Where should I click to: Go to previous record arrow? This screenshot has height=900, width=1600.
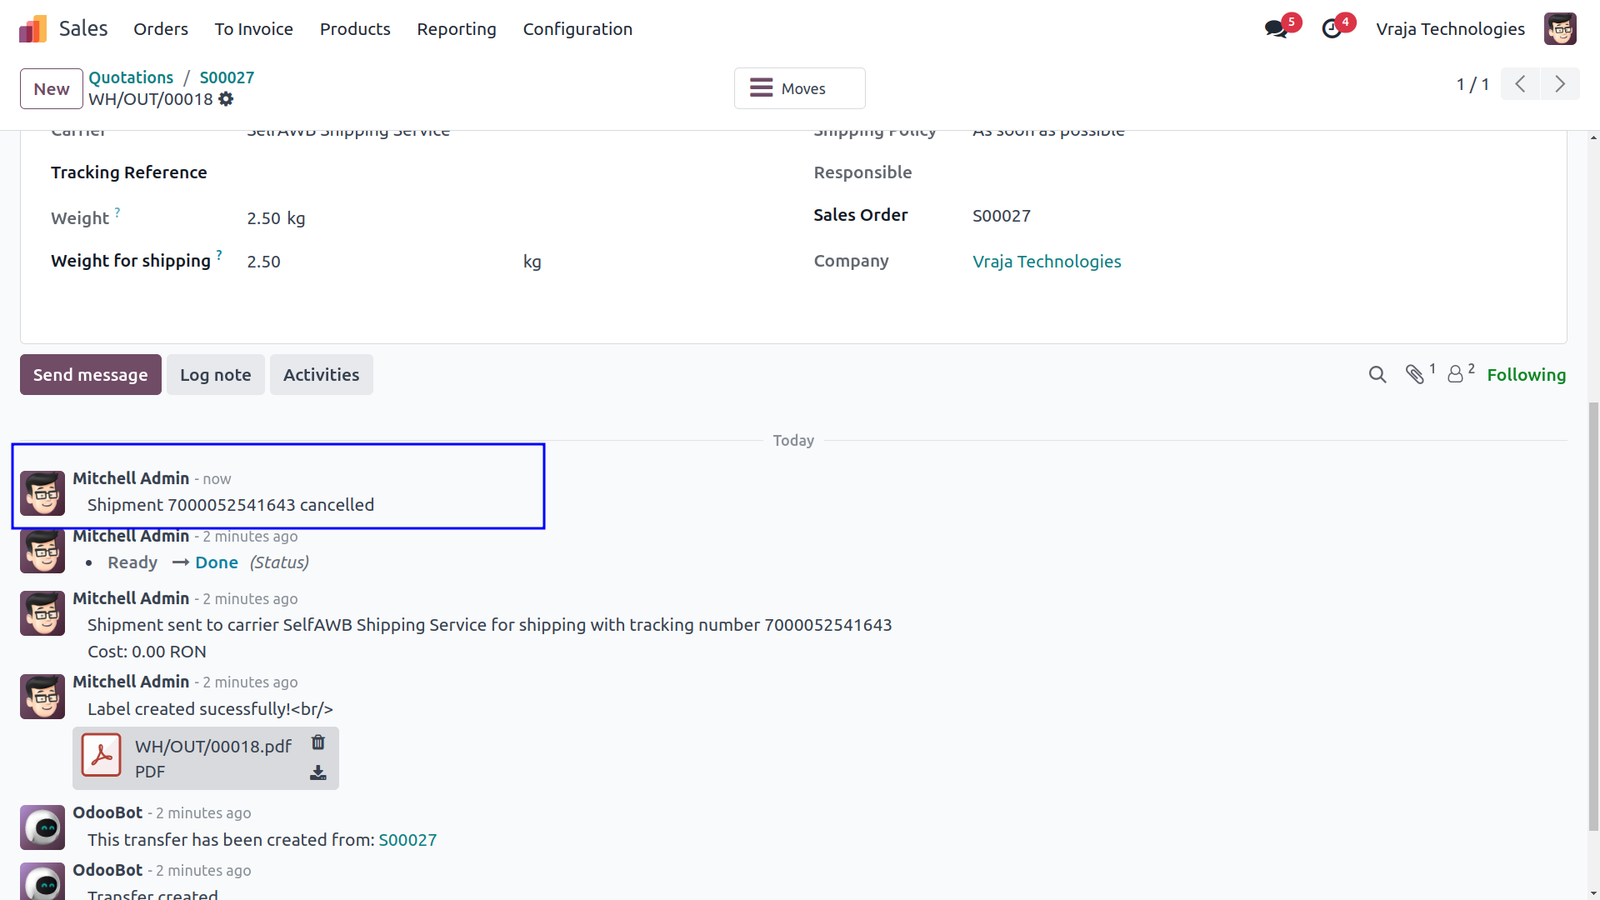(1520, 84)
